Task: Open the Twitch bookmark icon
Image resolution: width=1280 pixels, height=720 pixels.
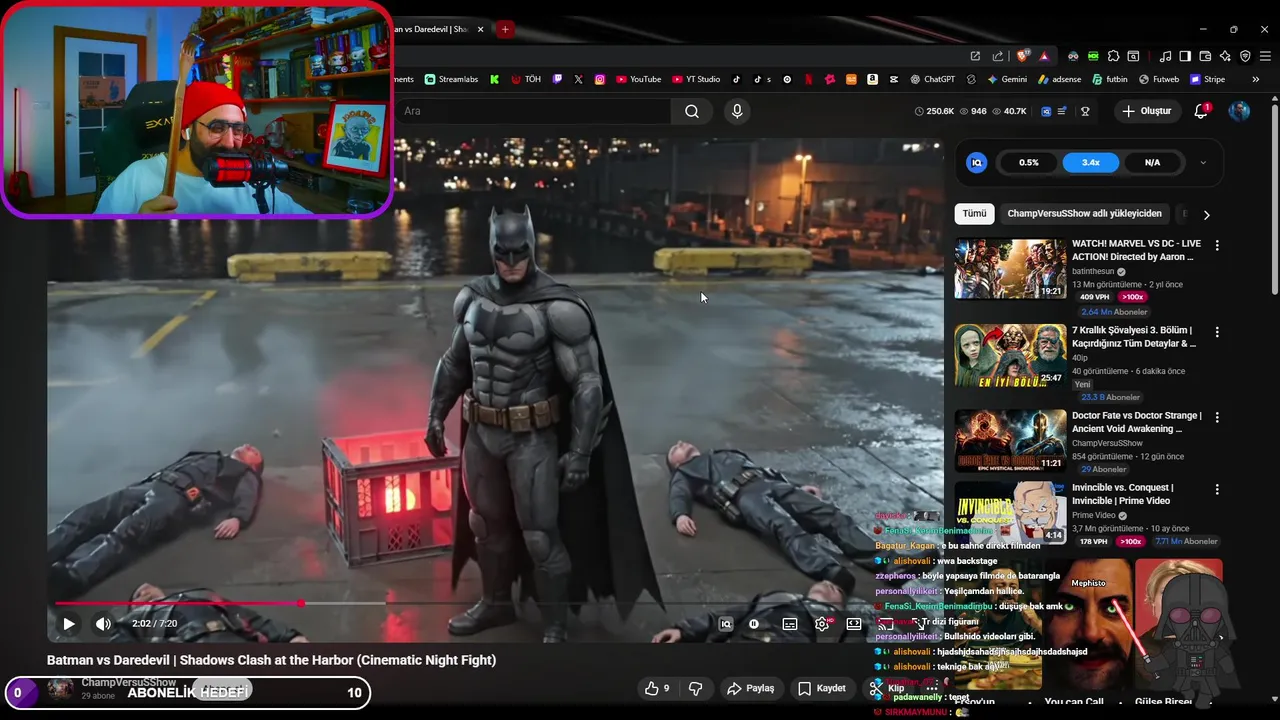Action: (x=557, y=79)
